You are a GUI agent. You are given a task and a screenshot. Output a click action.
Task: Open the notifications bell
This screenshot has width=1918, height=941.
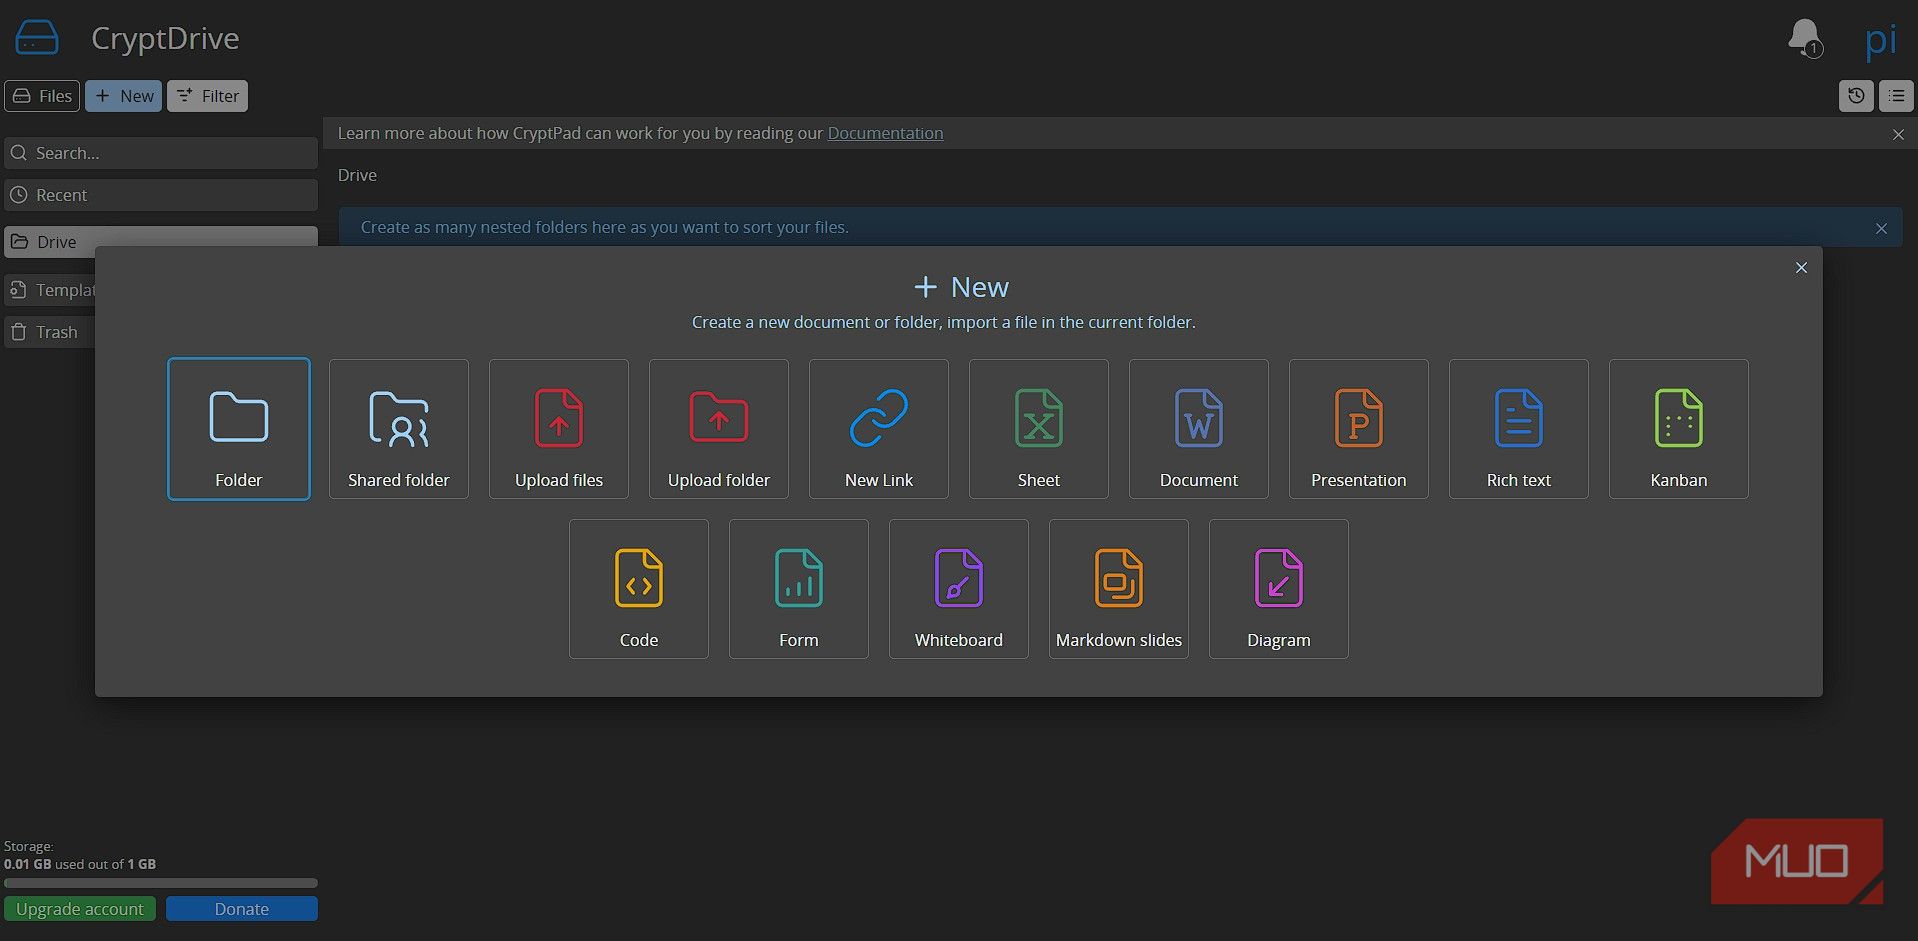tap(1805, 39)
